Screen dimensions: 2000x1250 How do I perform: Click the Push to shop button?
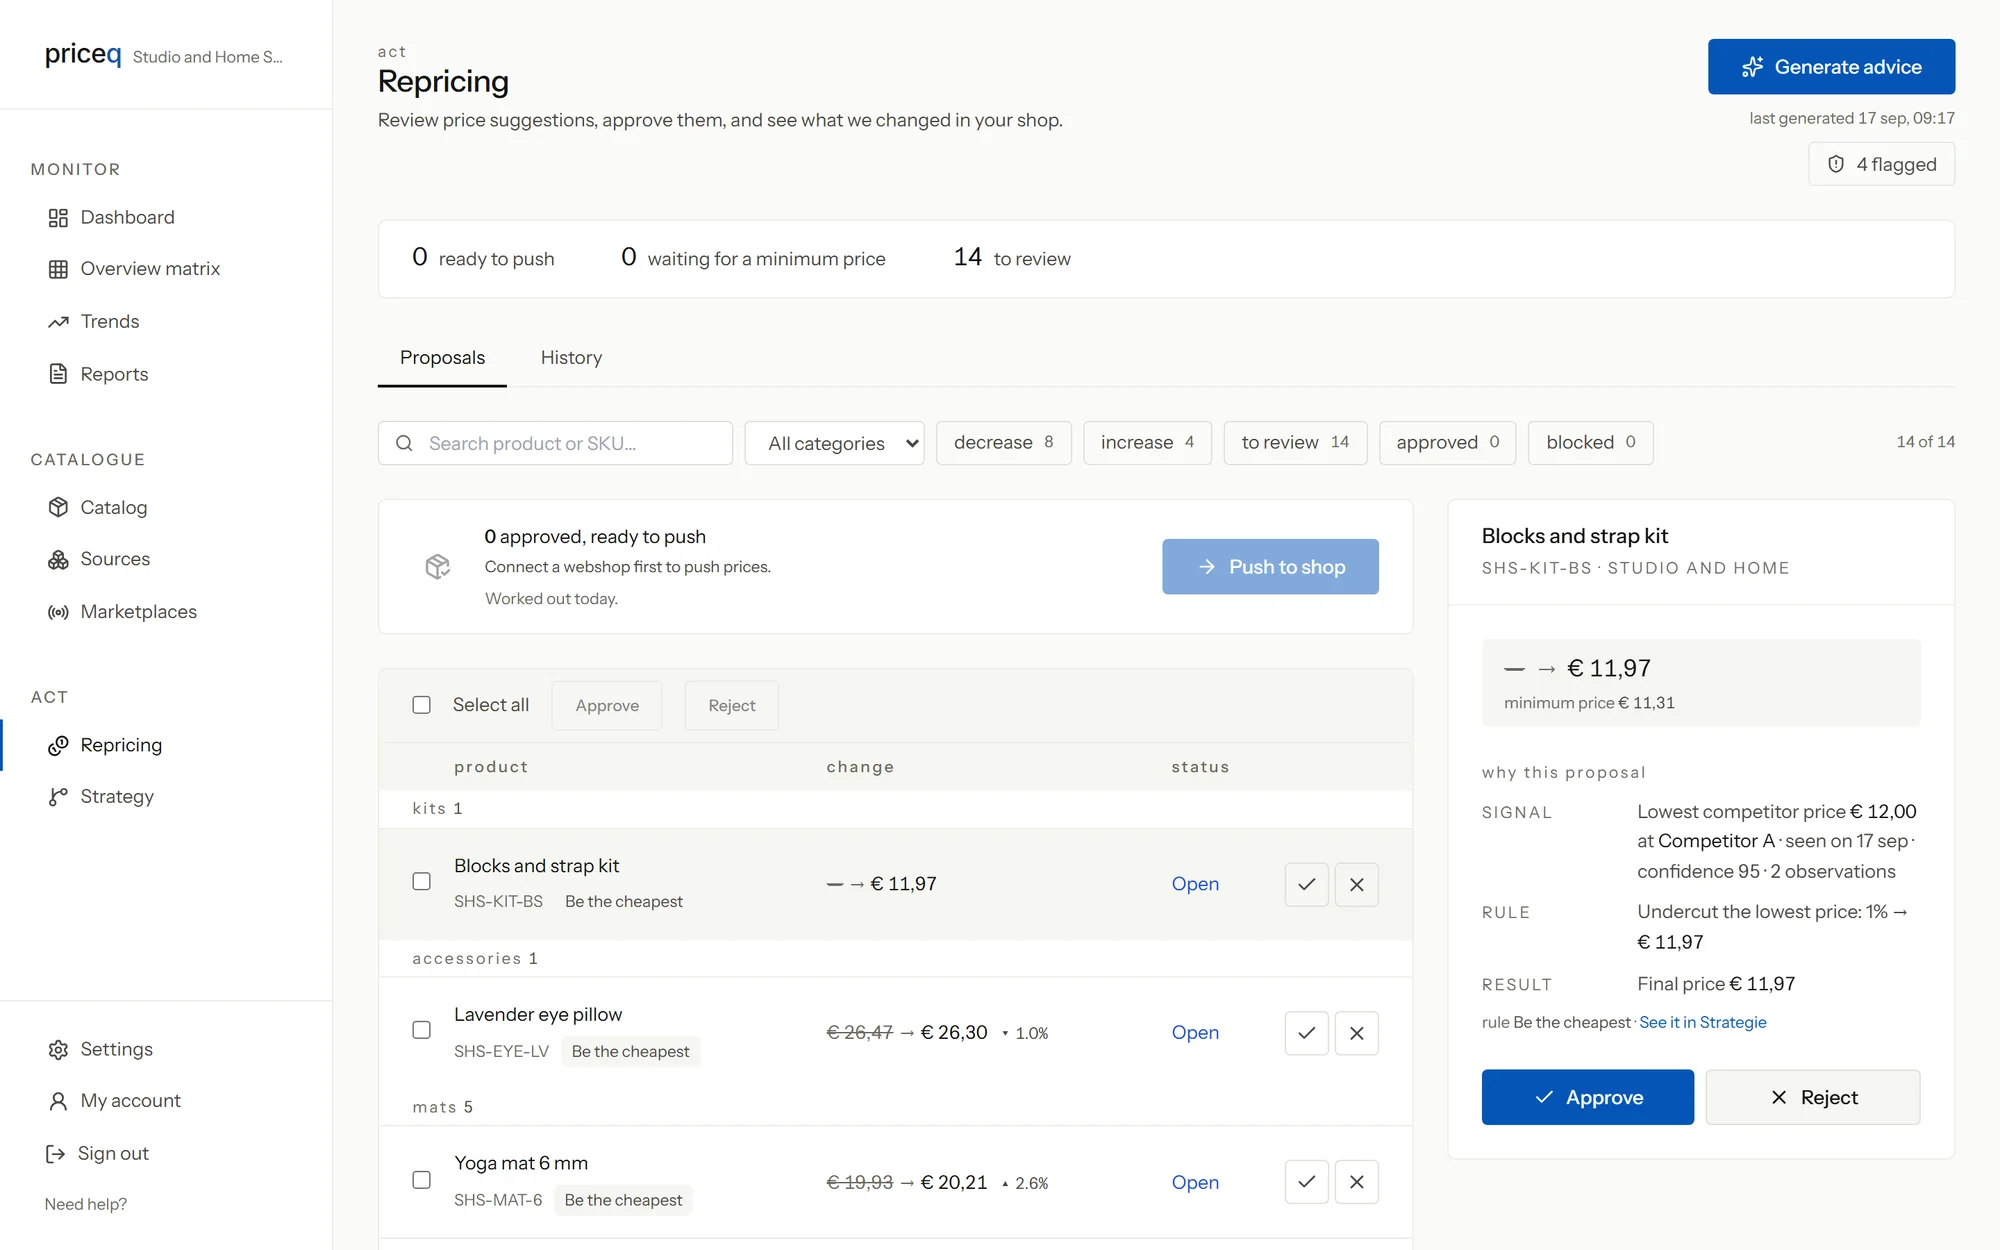click(1270, 567)
